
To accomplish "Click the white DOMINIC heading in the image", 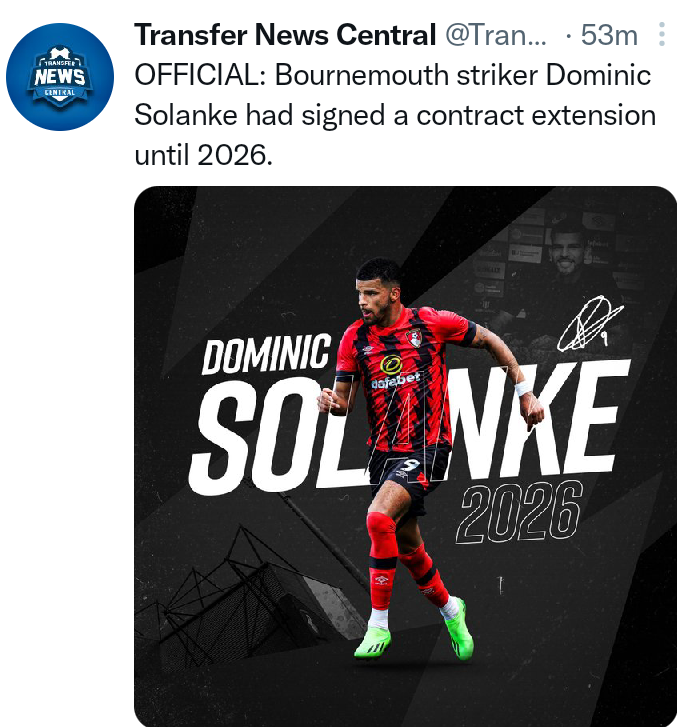I will tap(266, 353).
